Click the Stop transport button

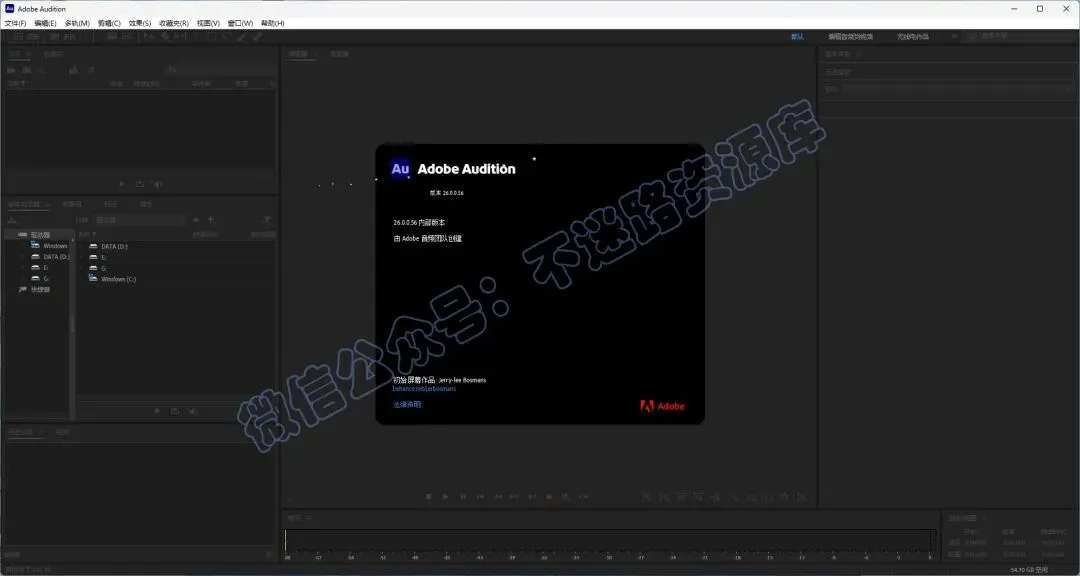428,497
